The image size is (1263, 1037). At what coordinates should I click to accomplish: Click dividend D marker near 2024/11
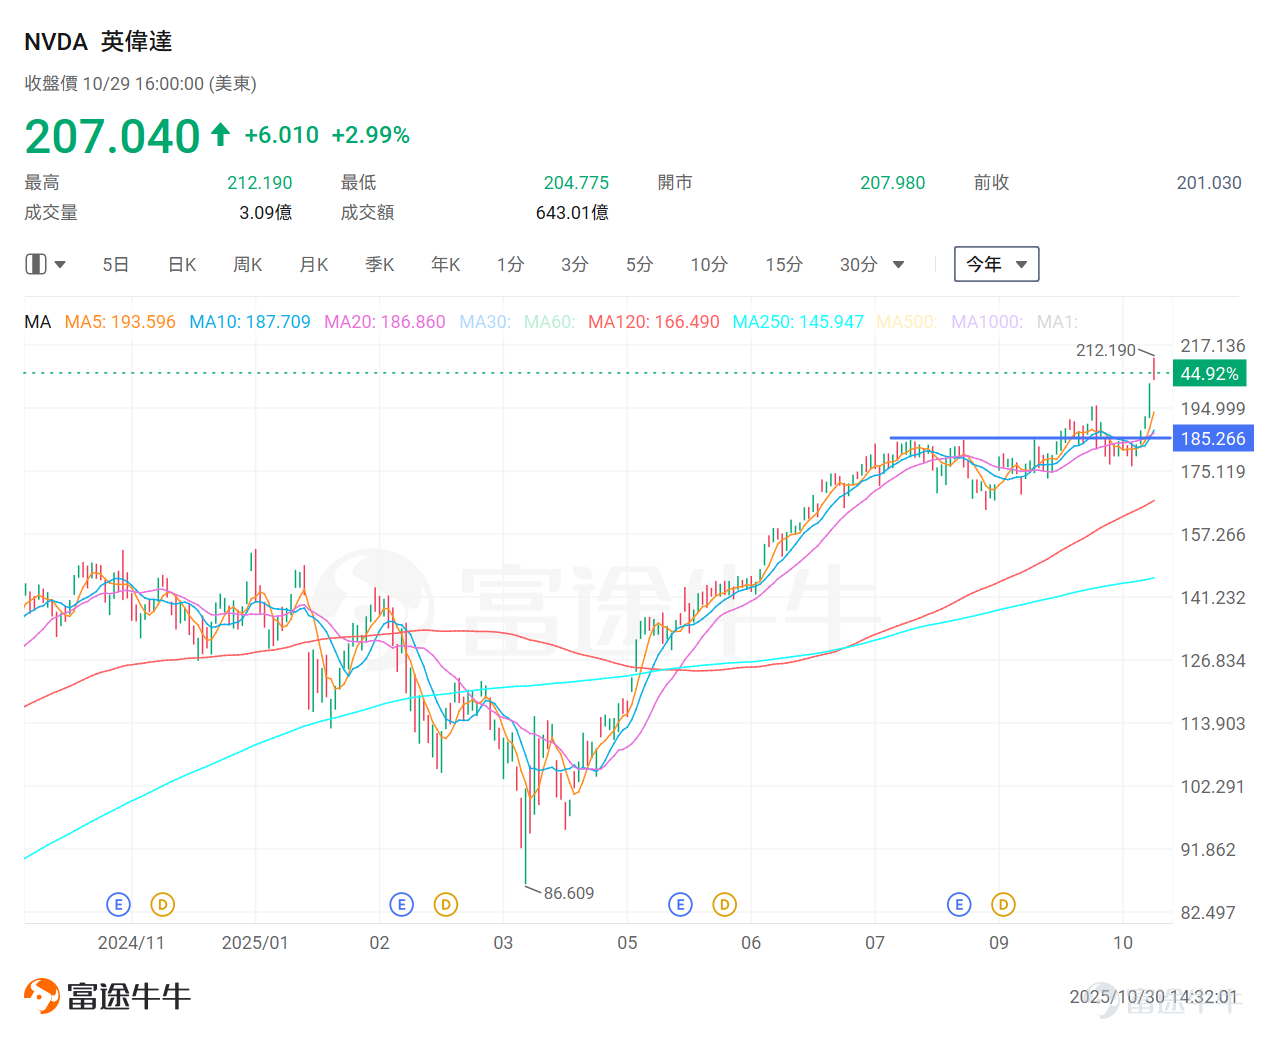tap(162, 905)
